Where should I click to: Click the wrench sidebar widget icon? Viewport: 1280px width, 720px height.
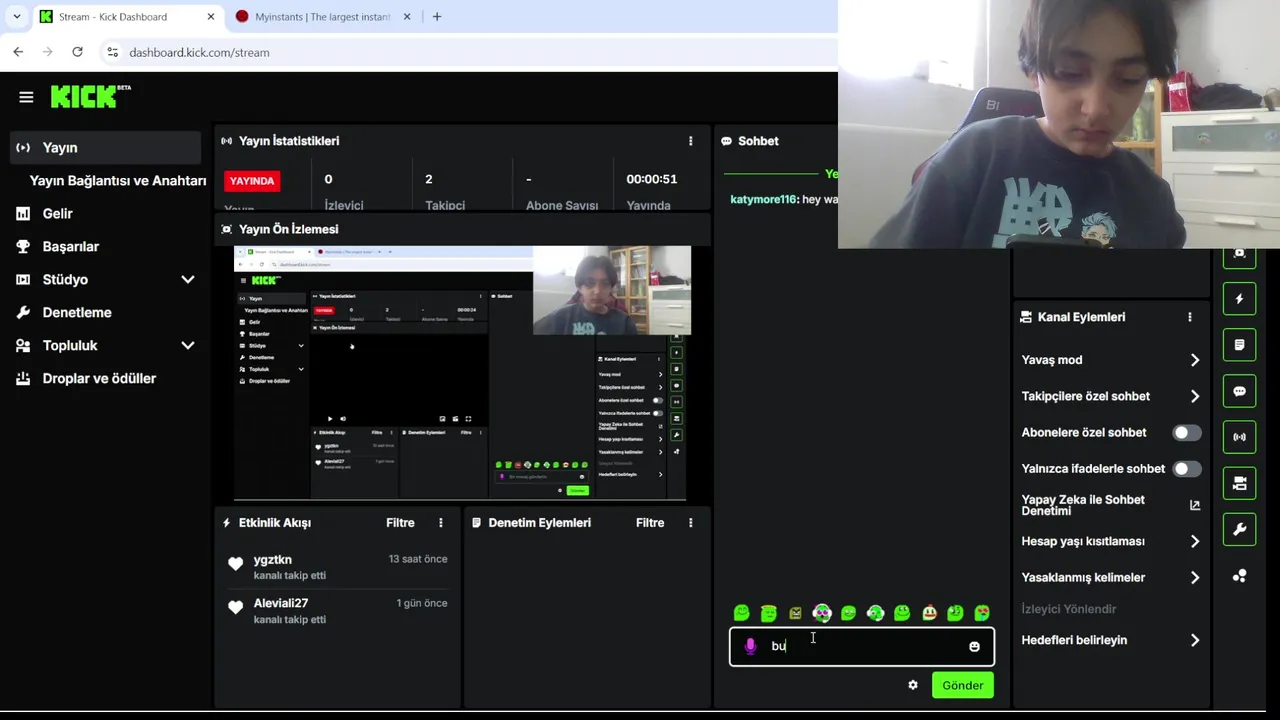(x=1239, y=529)
